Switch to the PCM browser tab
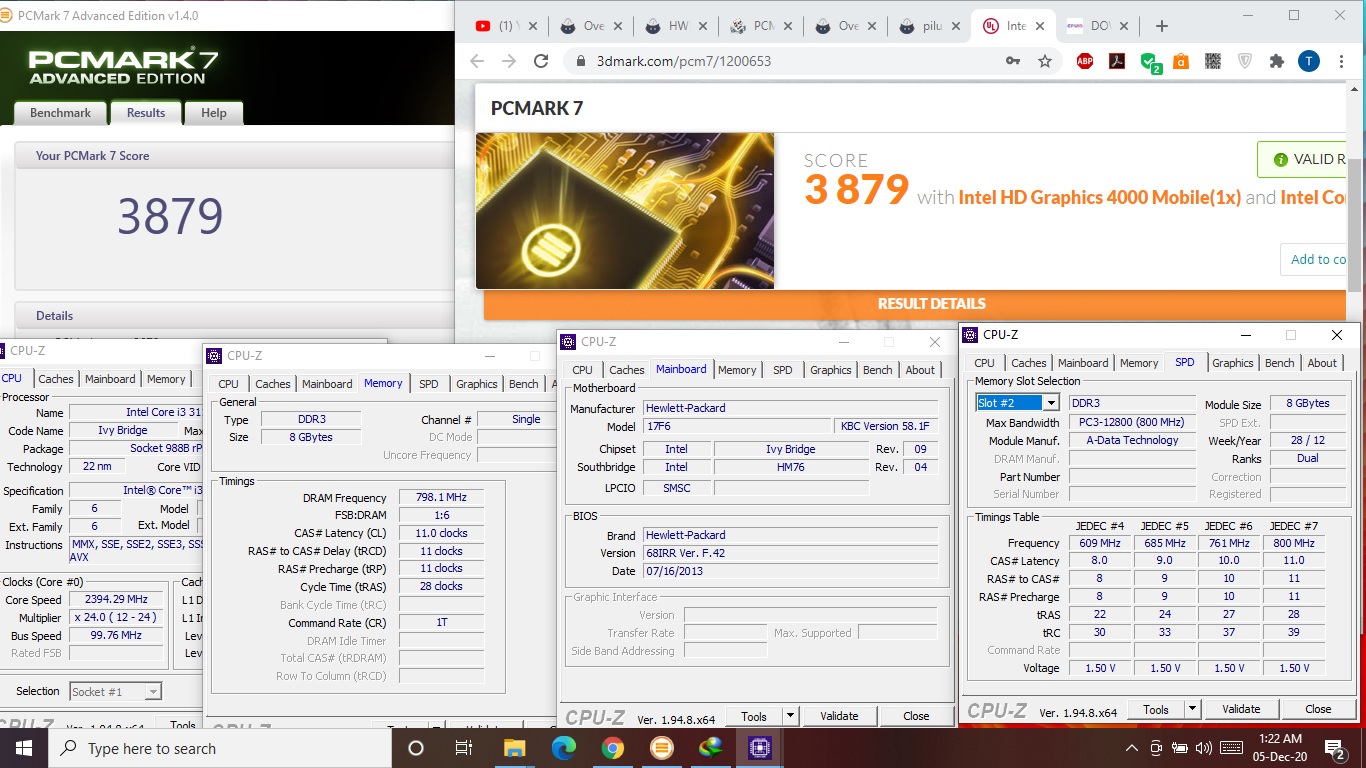 [761, 26]
